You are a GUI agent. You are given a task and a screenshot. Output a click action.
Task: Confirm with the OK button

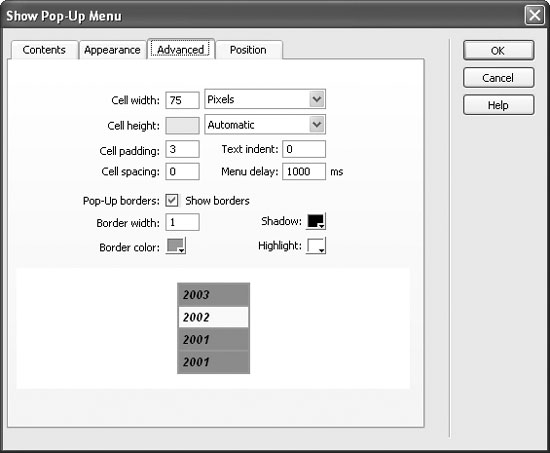(x=498, y=51)
